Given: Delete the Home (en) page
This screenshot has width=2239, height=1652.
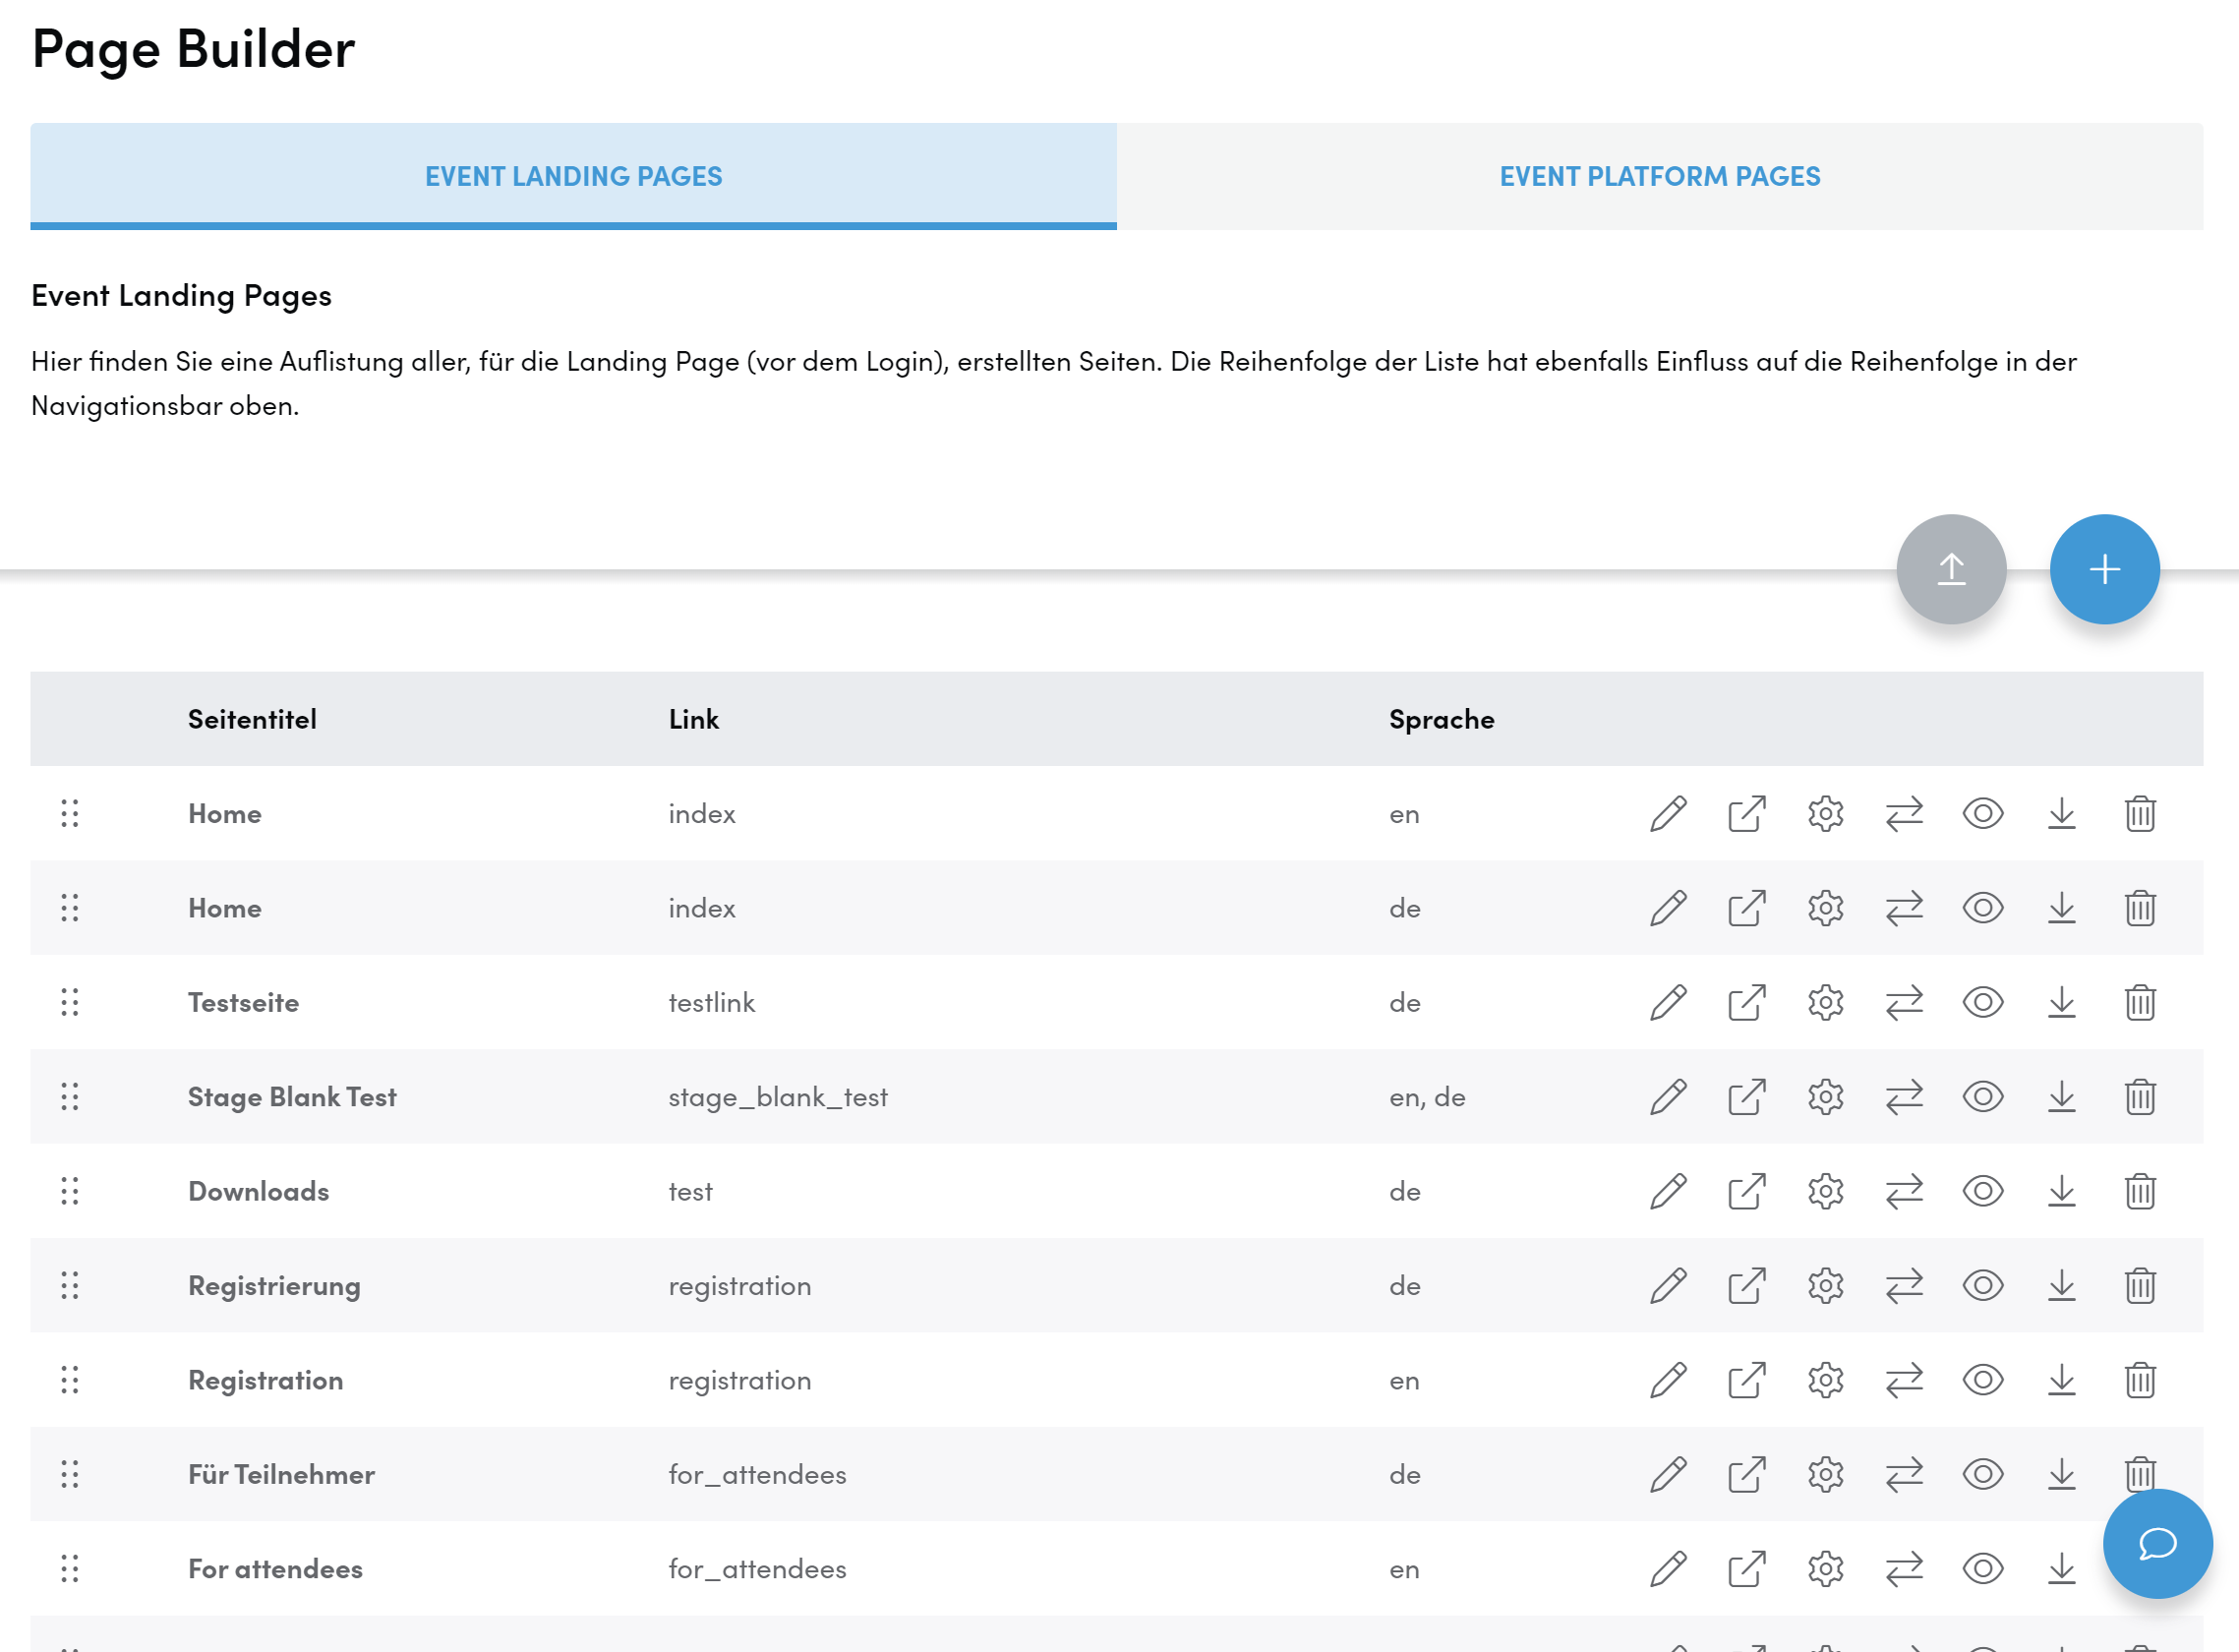Looking at the screenshot, I should (2140, 814).
